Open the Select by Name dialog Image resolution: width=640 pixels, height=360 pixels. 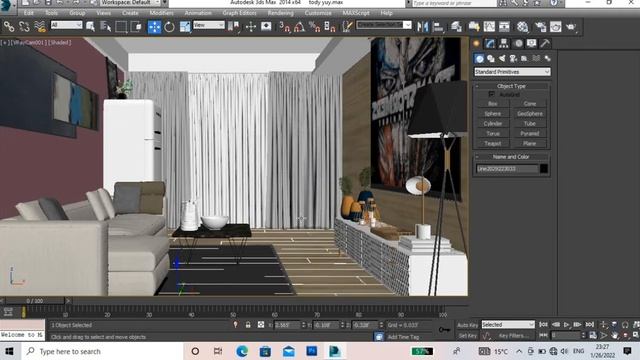click(x=106, y=27)
